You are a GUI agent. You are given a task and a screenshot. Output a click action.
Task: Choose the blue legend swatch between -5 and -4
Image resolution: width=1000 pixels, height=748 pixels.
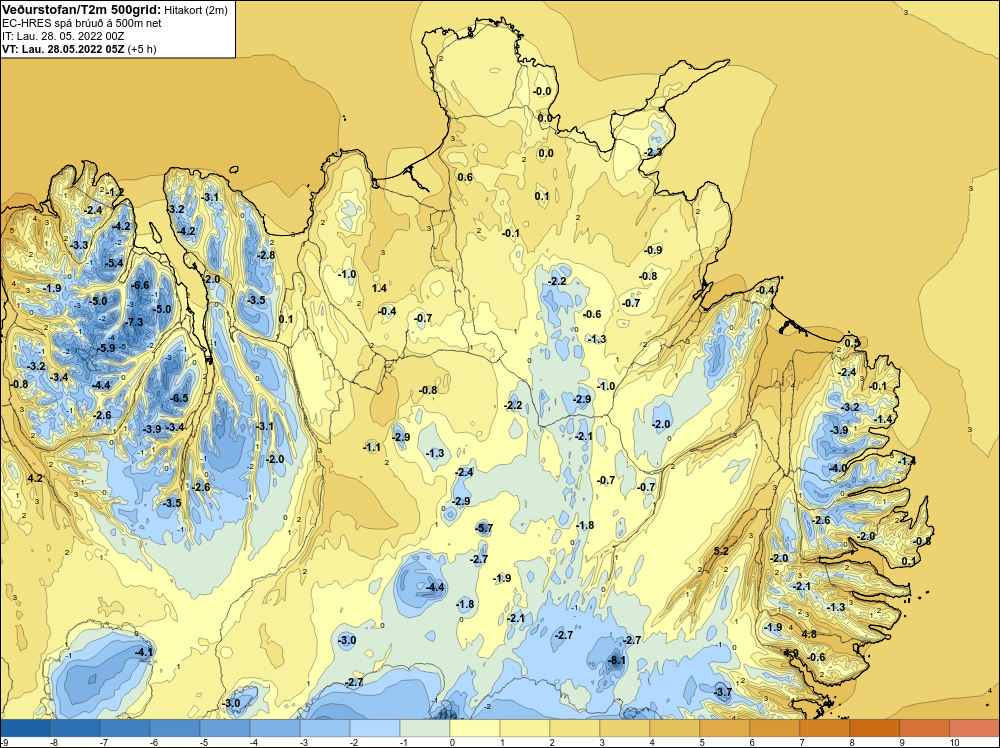pyautogui.click(x=225, y=728)
